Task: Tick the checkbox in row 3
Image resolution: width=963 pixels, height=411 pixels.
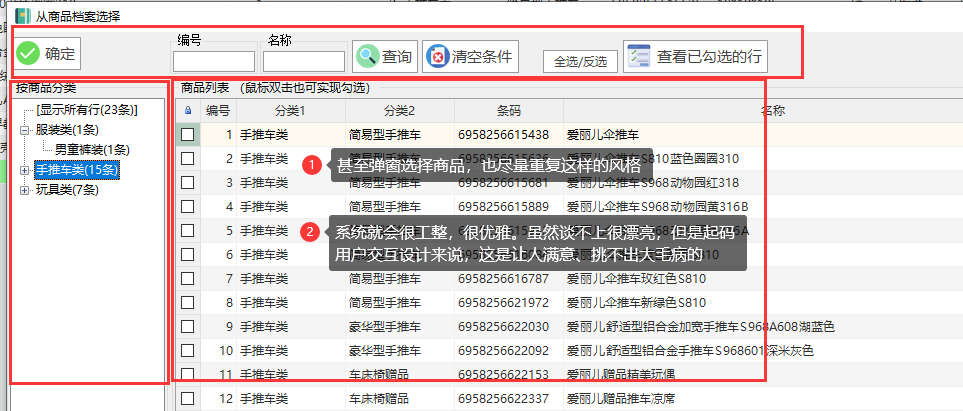Action: (x=187, y=182)
